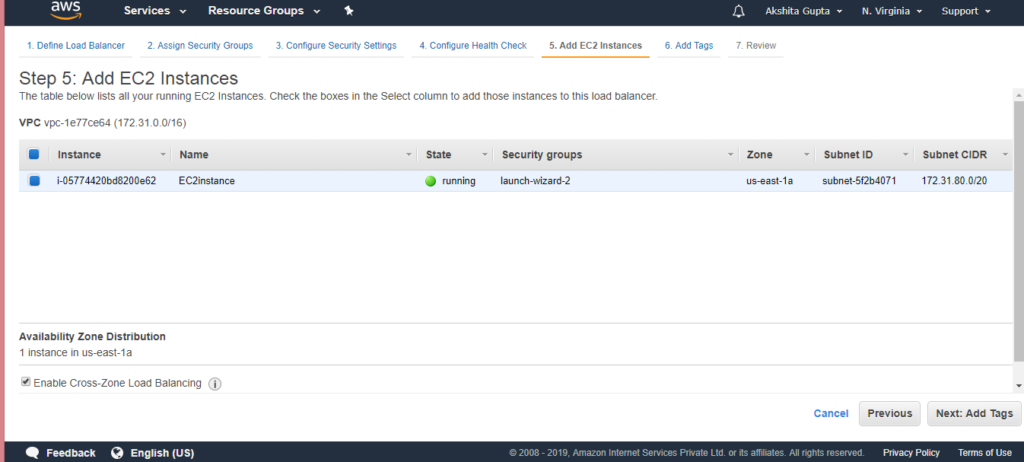The height and width of the screenshot is (462, 1024).
Task: Open State column filter arrow
Action: tap(485, 155)
